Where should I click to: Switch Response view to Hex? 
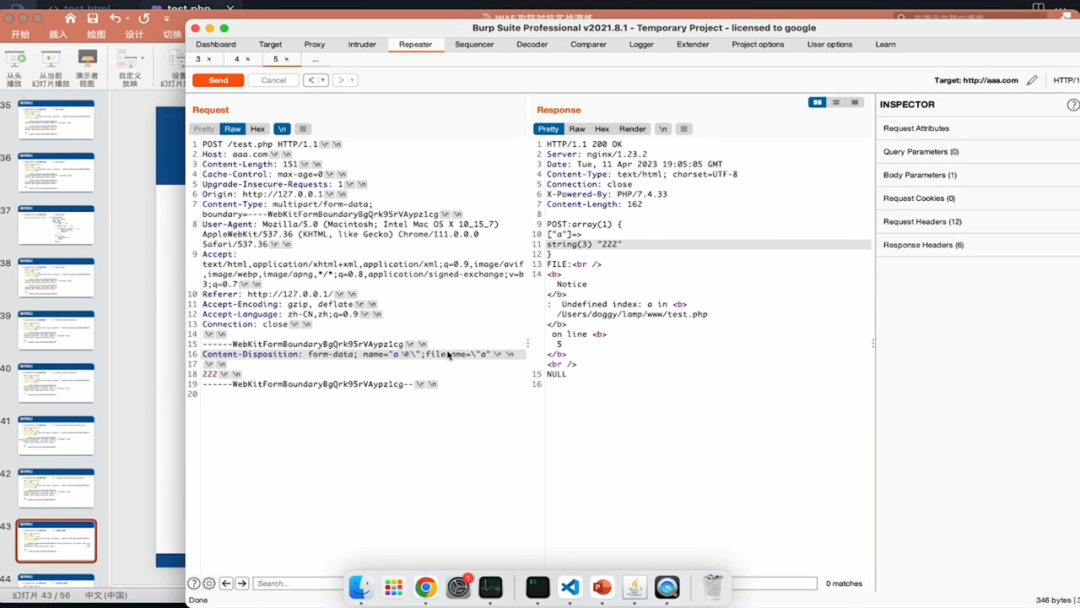pos(602,129)
